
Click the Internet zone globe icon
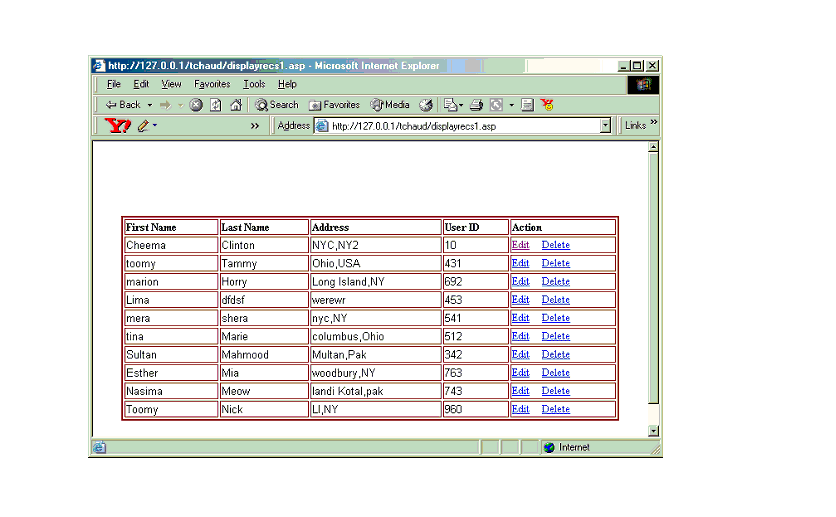tap(549, 448)
